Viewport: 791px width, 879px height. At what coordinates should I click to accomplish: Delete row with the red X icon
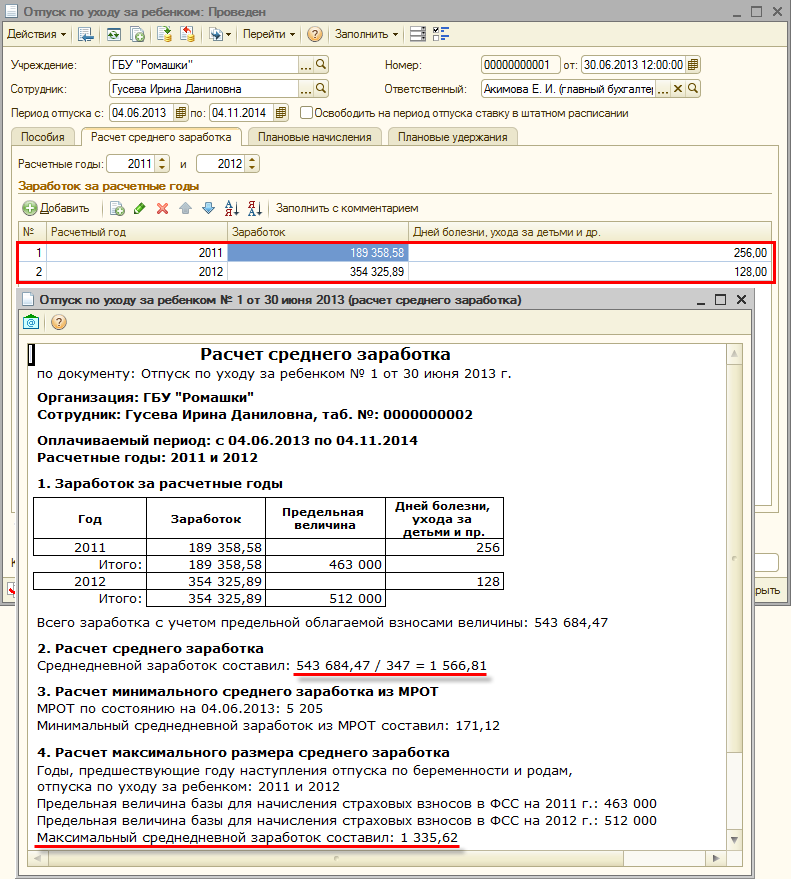[x=162, y=209]
